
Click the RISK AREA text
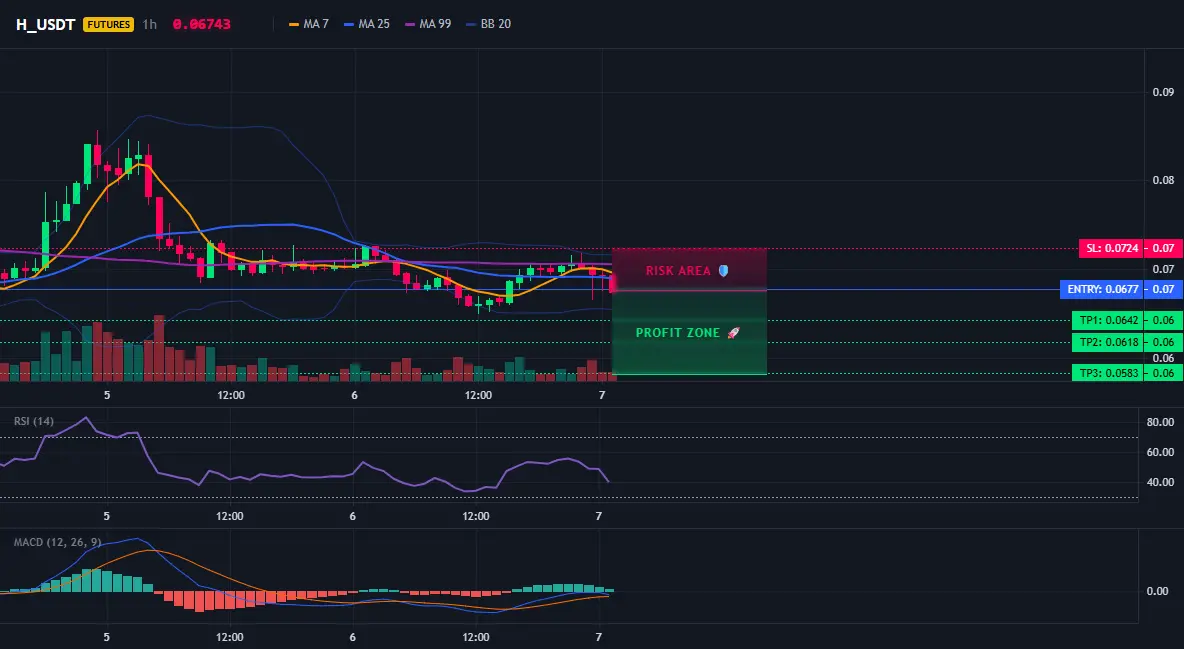tap(678, 270)
